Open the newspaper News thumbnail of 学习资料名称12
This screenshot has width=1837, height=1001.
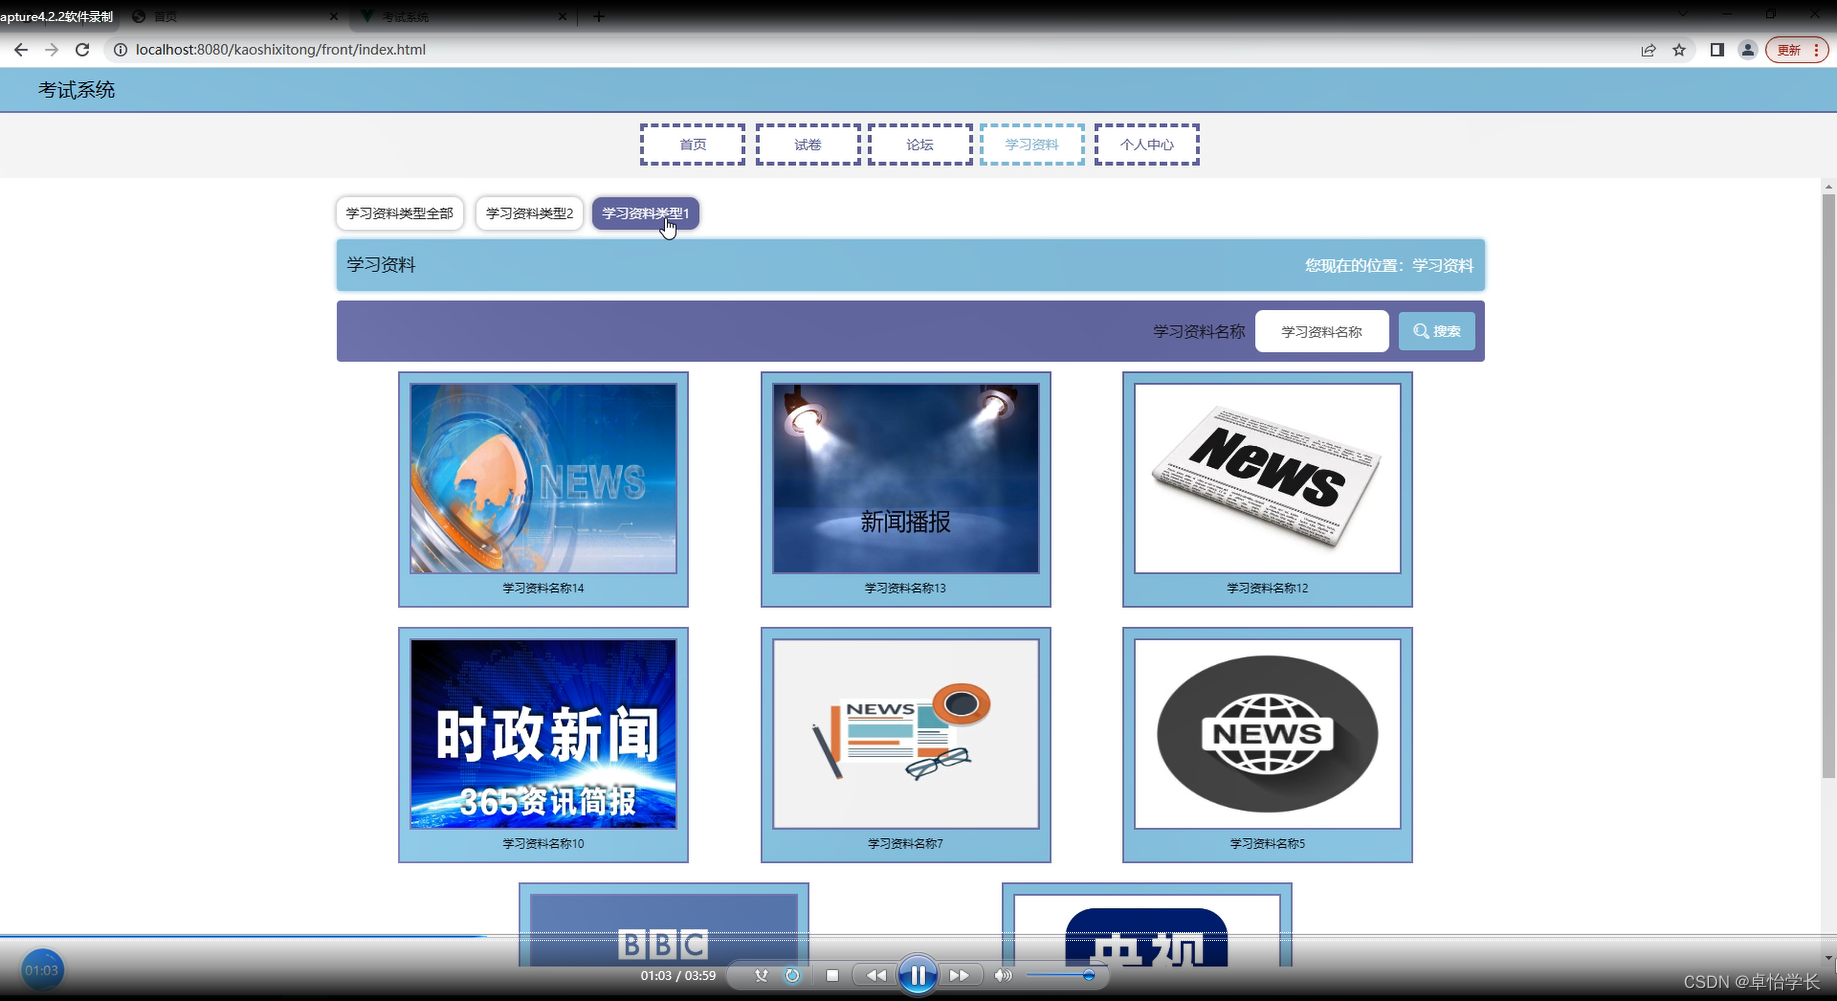(1268, 478)
